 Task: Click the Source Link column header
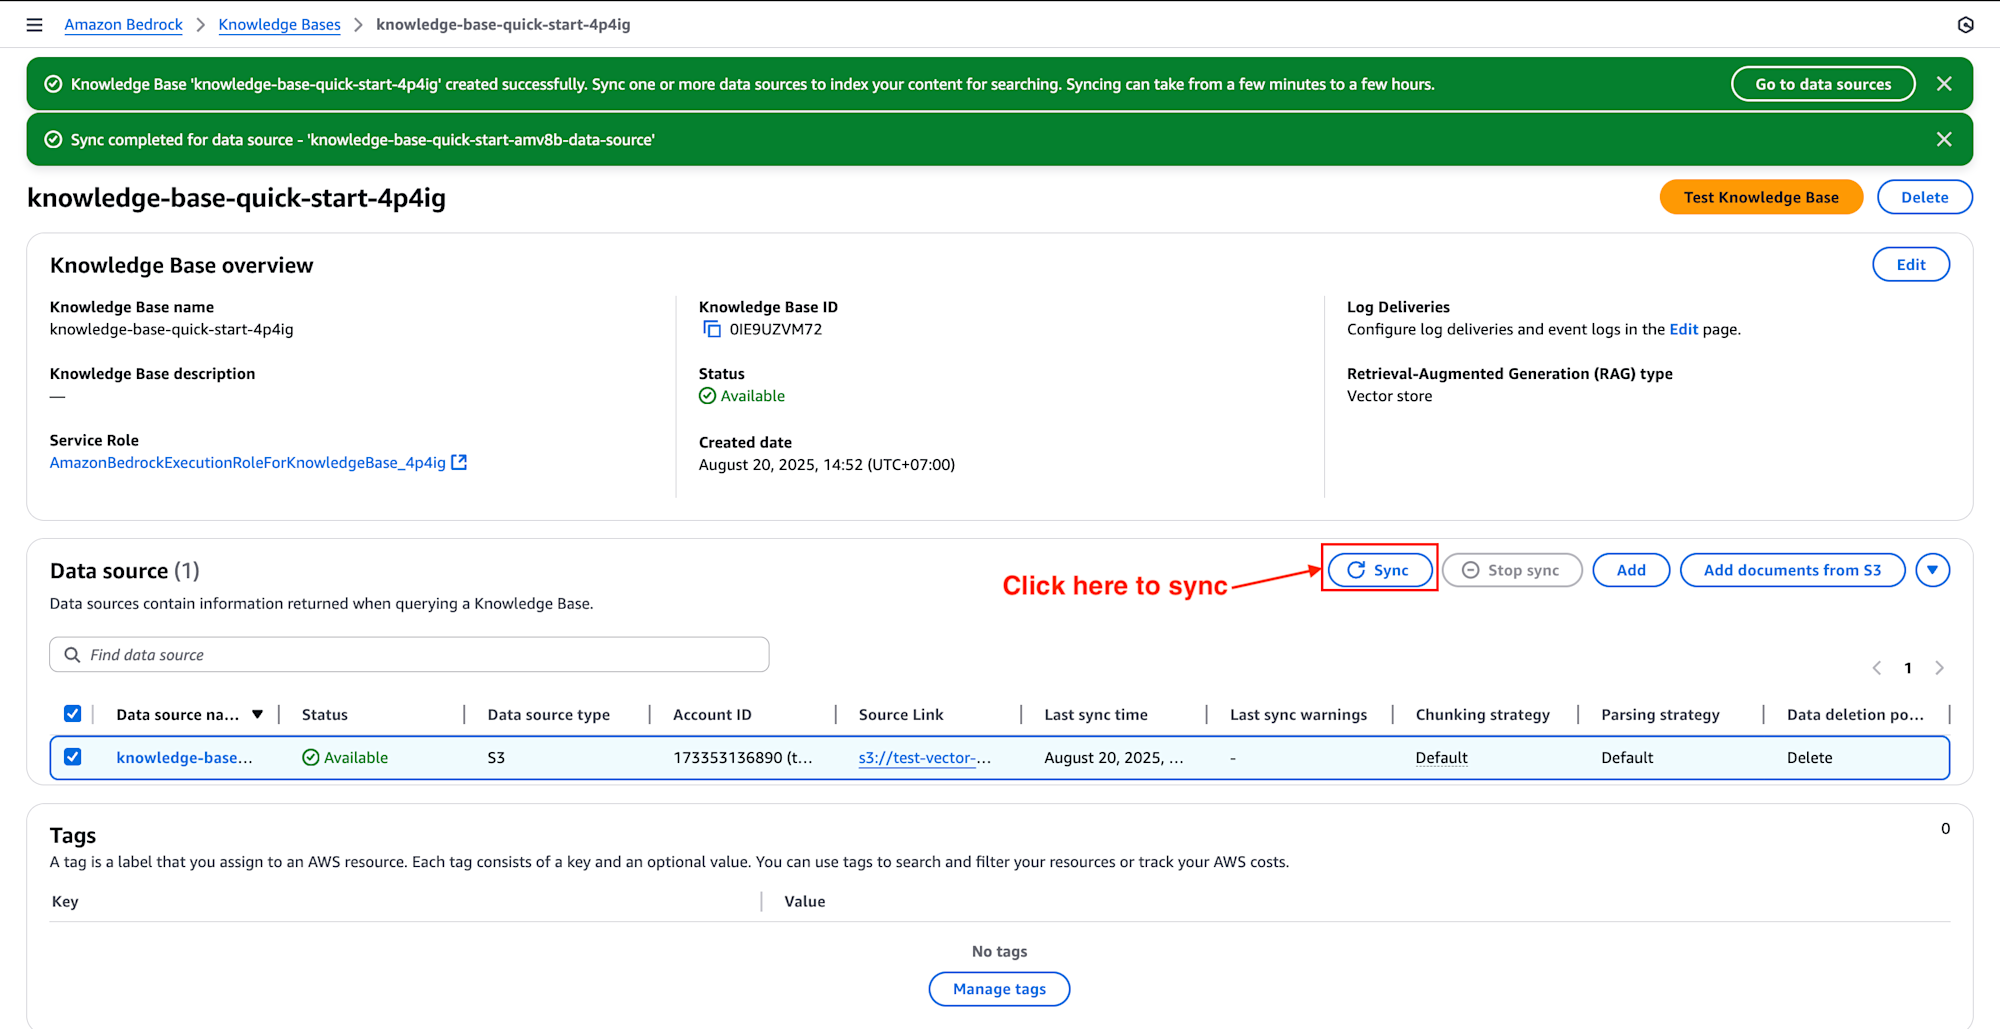(901, 715)
